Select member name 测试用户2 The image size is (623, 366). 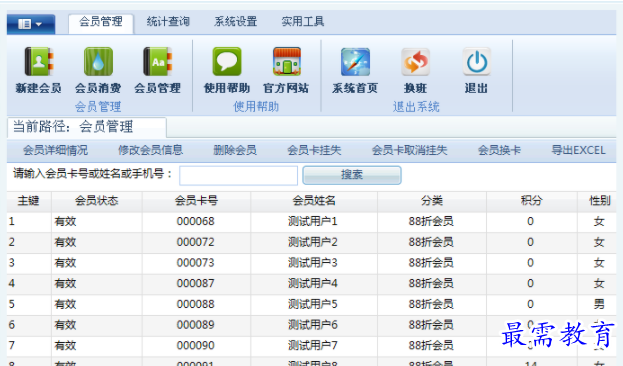[313, 242]
